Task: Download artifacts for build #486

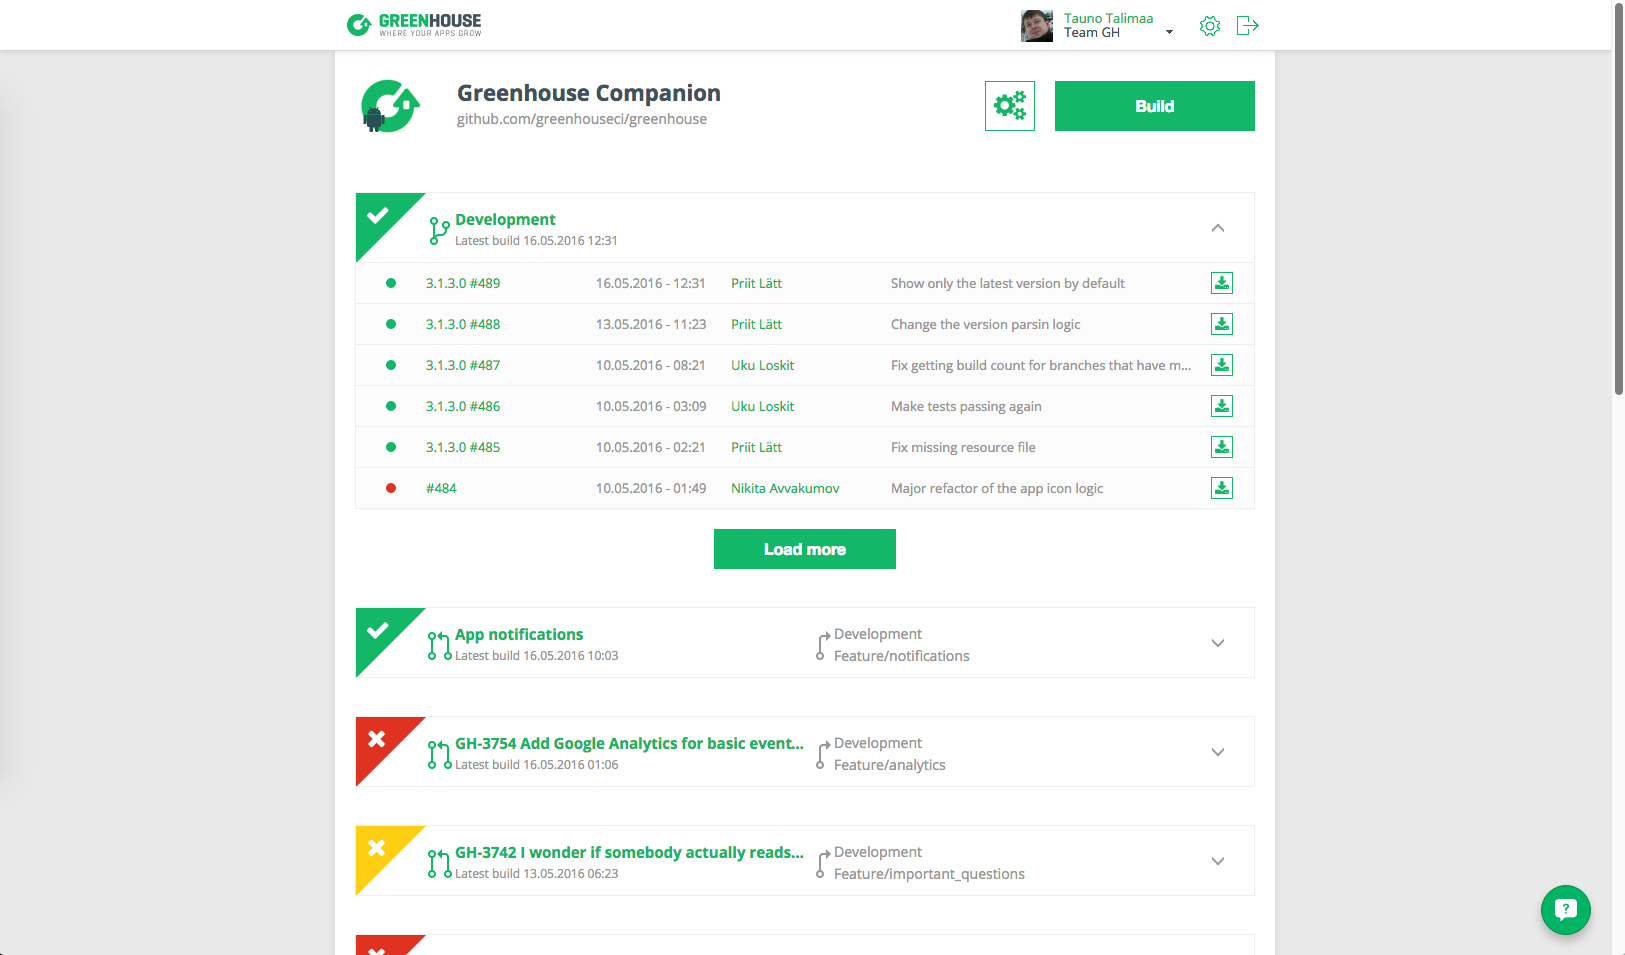Action: coord(1222,406)
